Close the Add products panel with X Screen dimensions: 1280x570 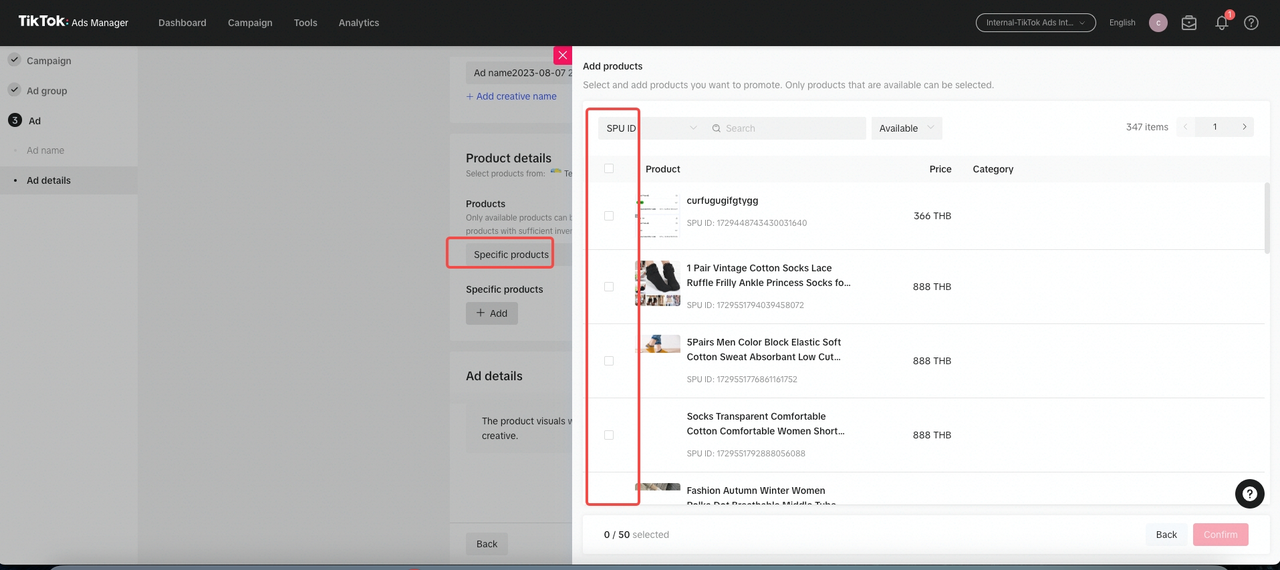pos(563,55)
